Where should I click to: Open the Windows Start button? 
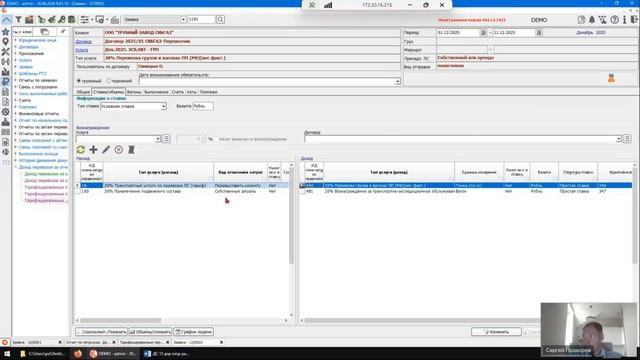point(7,353)
